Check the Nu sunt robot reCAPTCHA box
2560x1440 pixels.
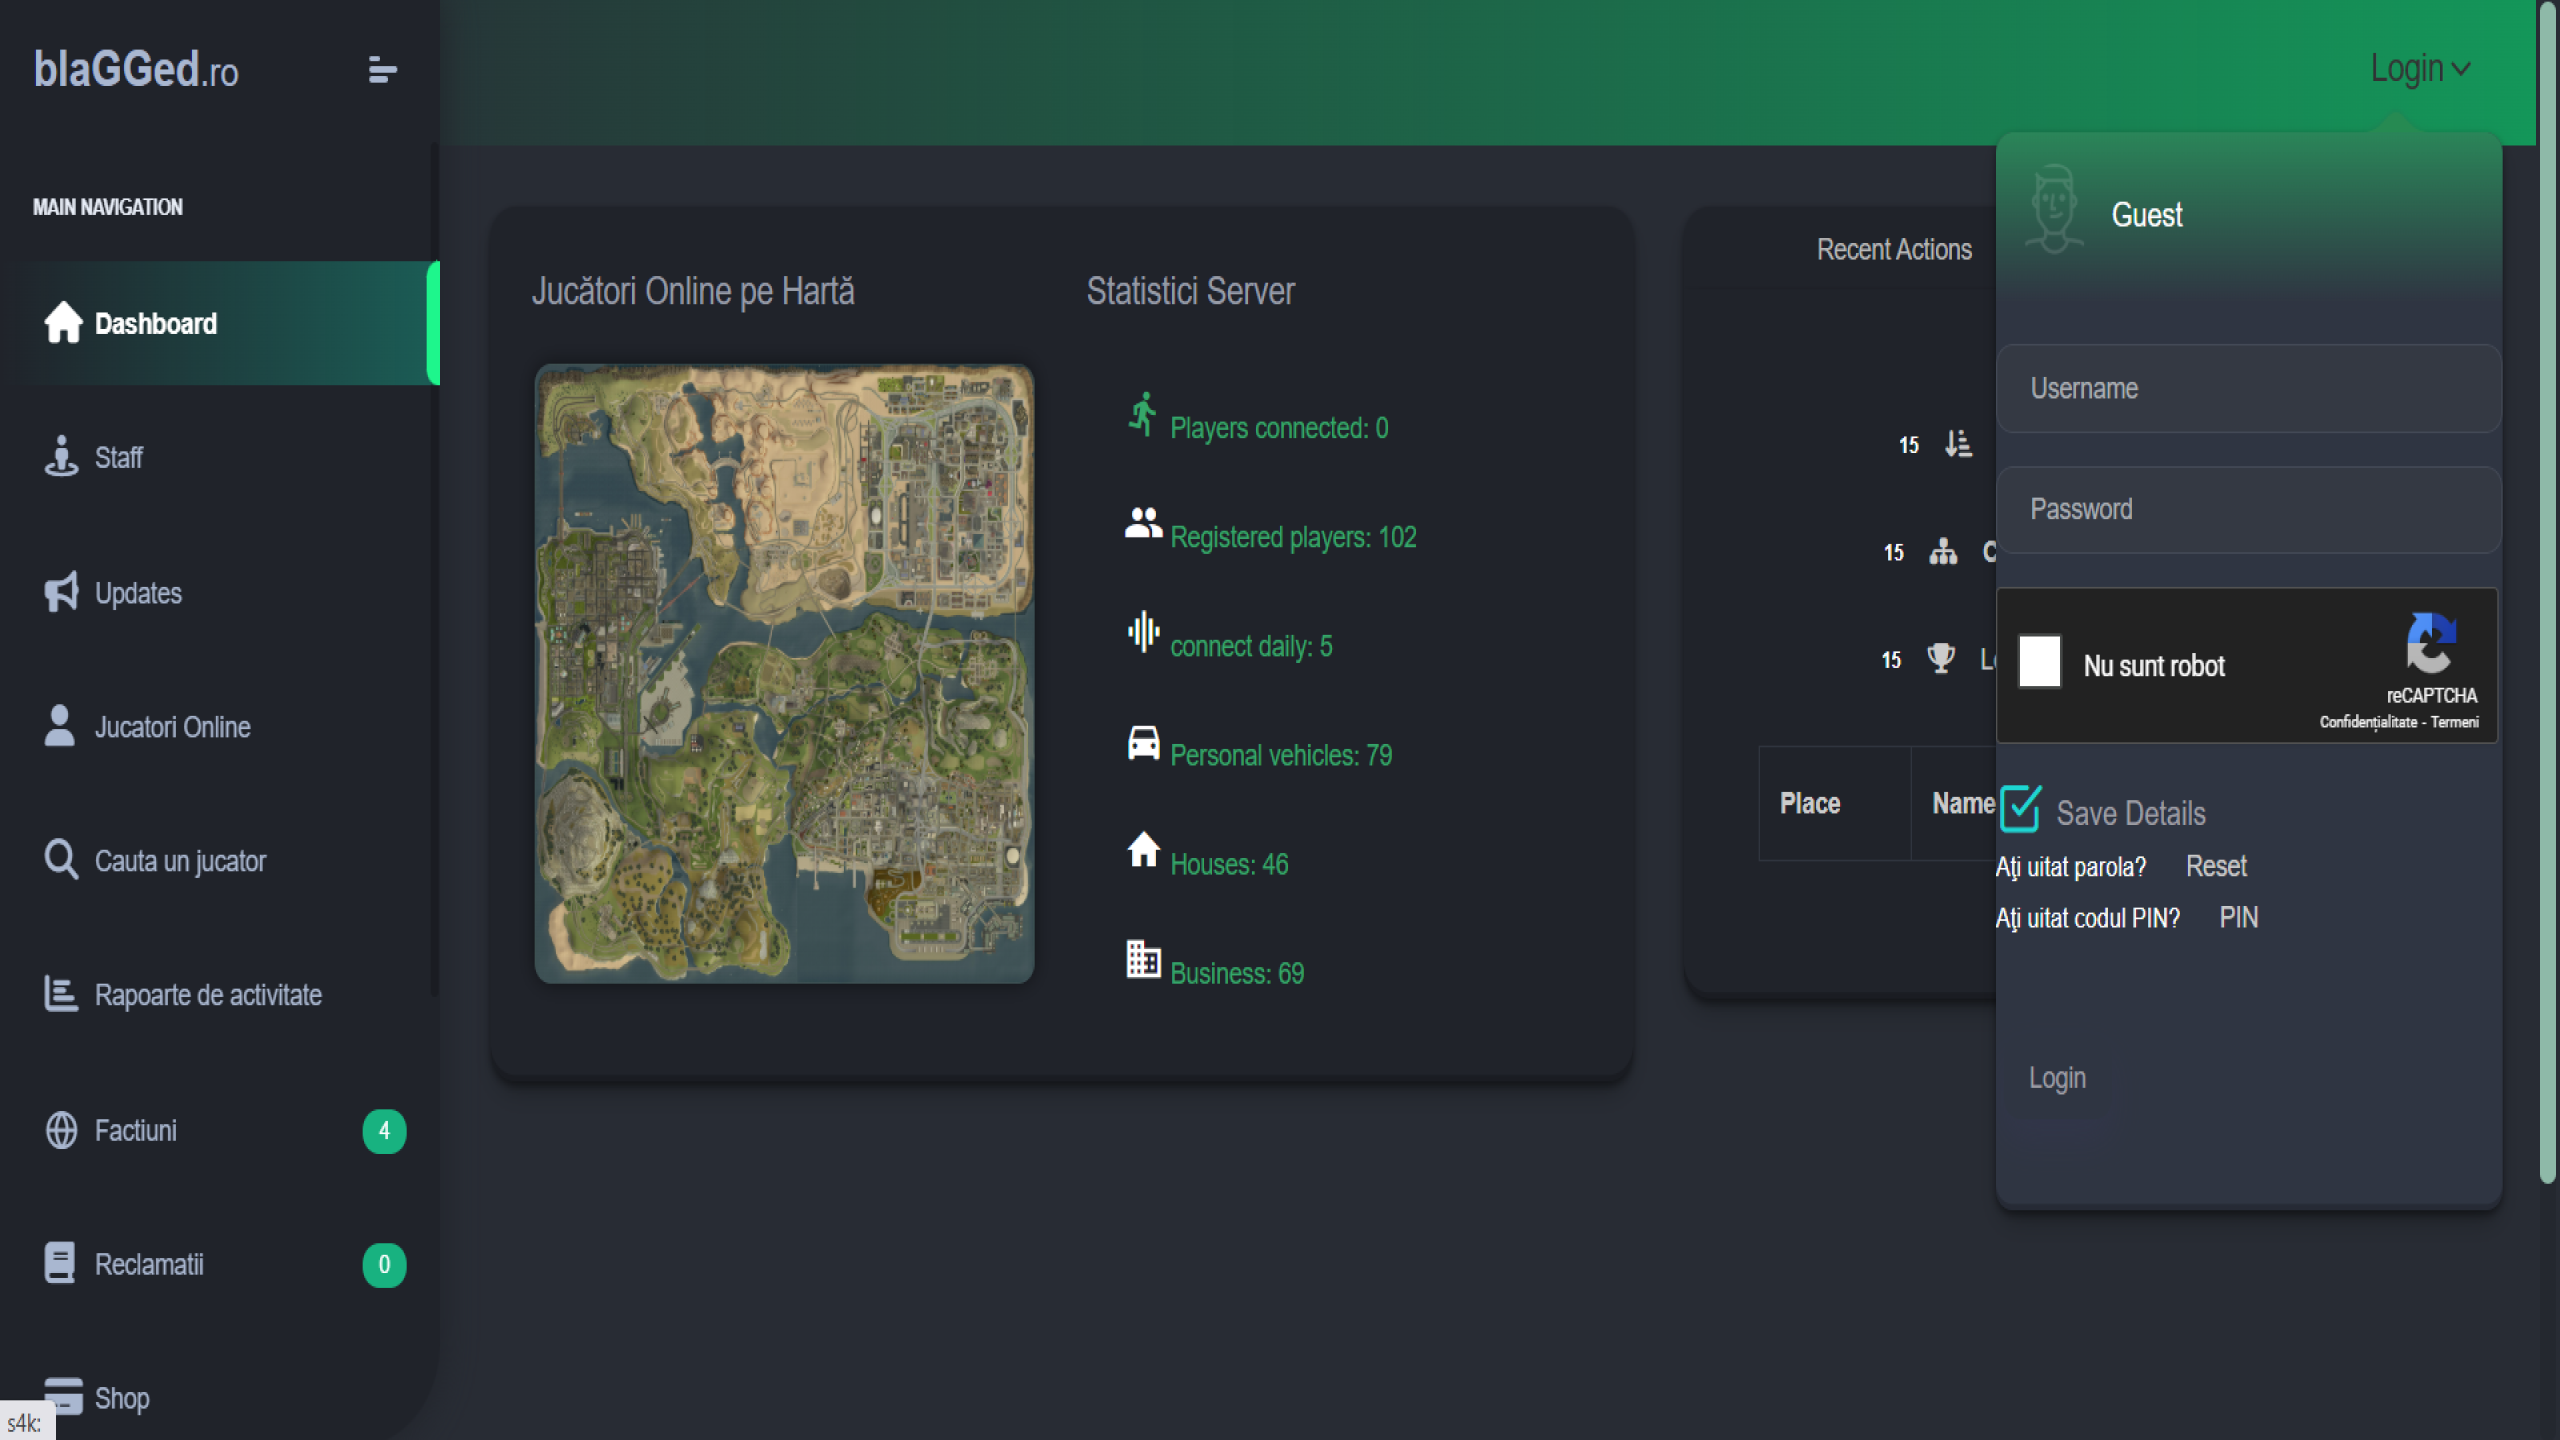coord(2039,661)
